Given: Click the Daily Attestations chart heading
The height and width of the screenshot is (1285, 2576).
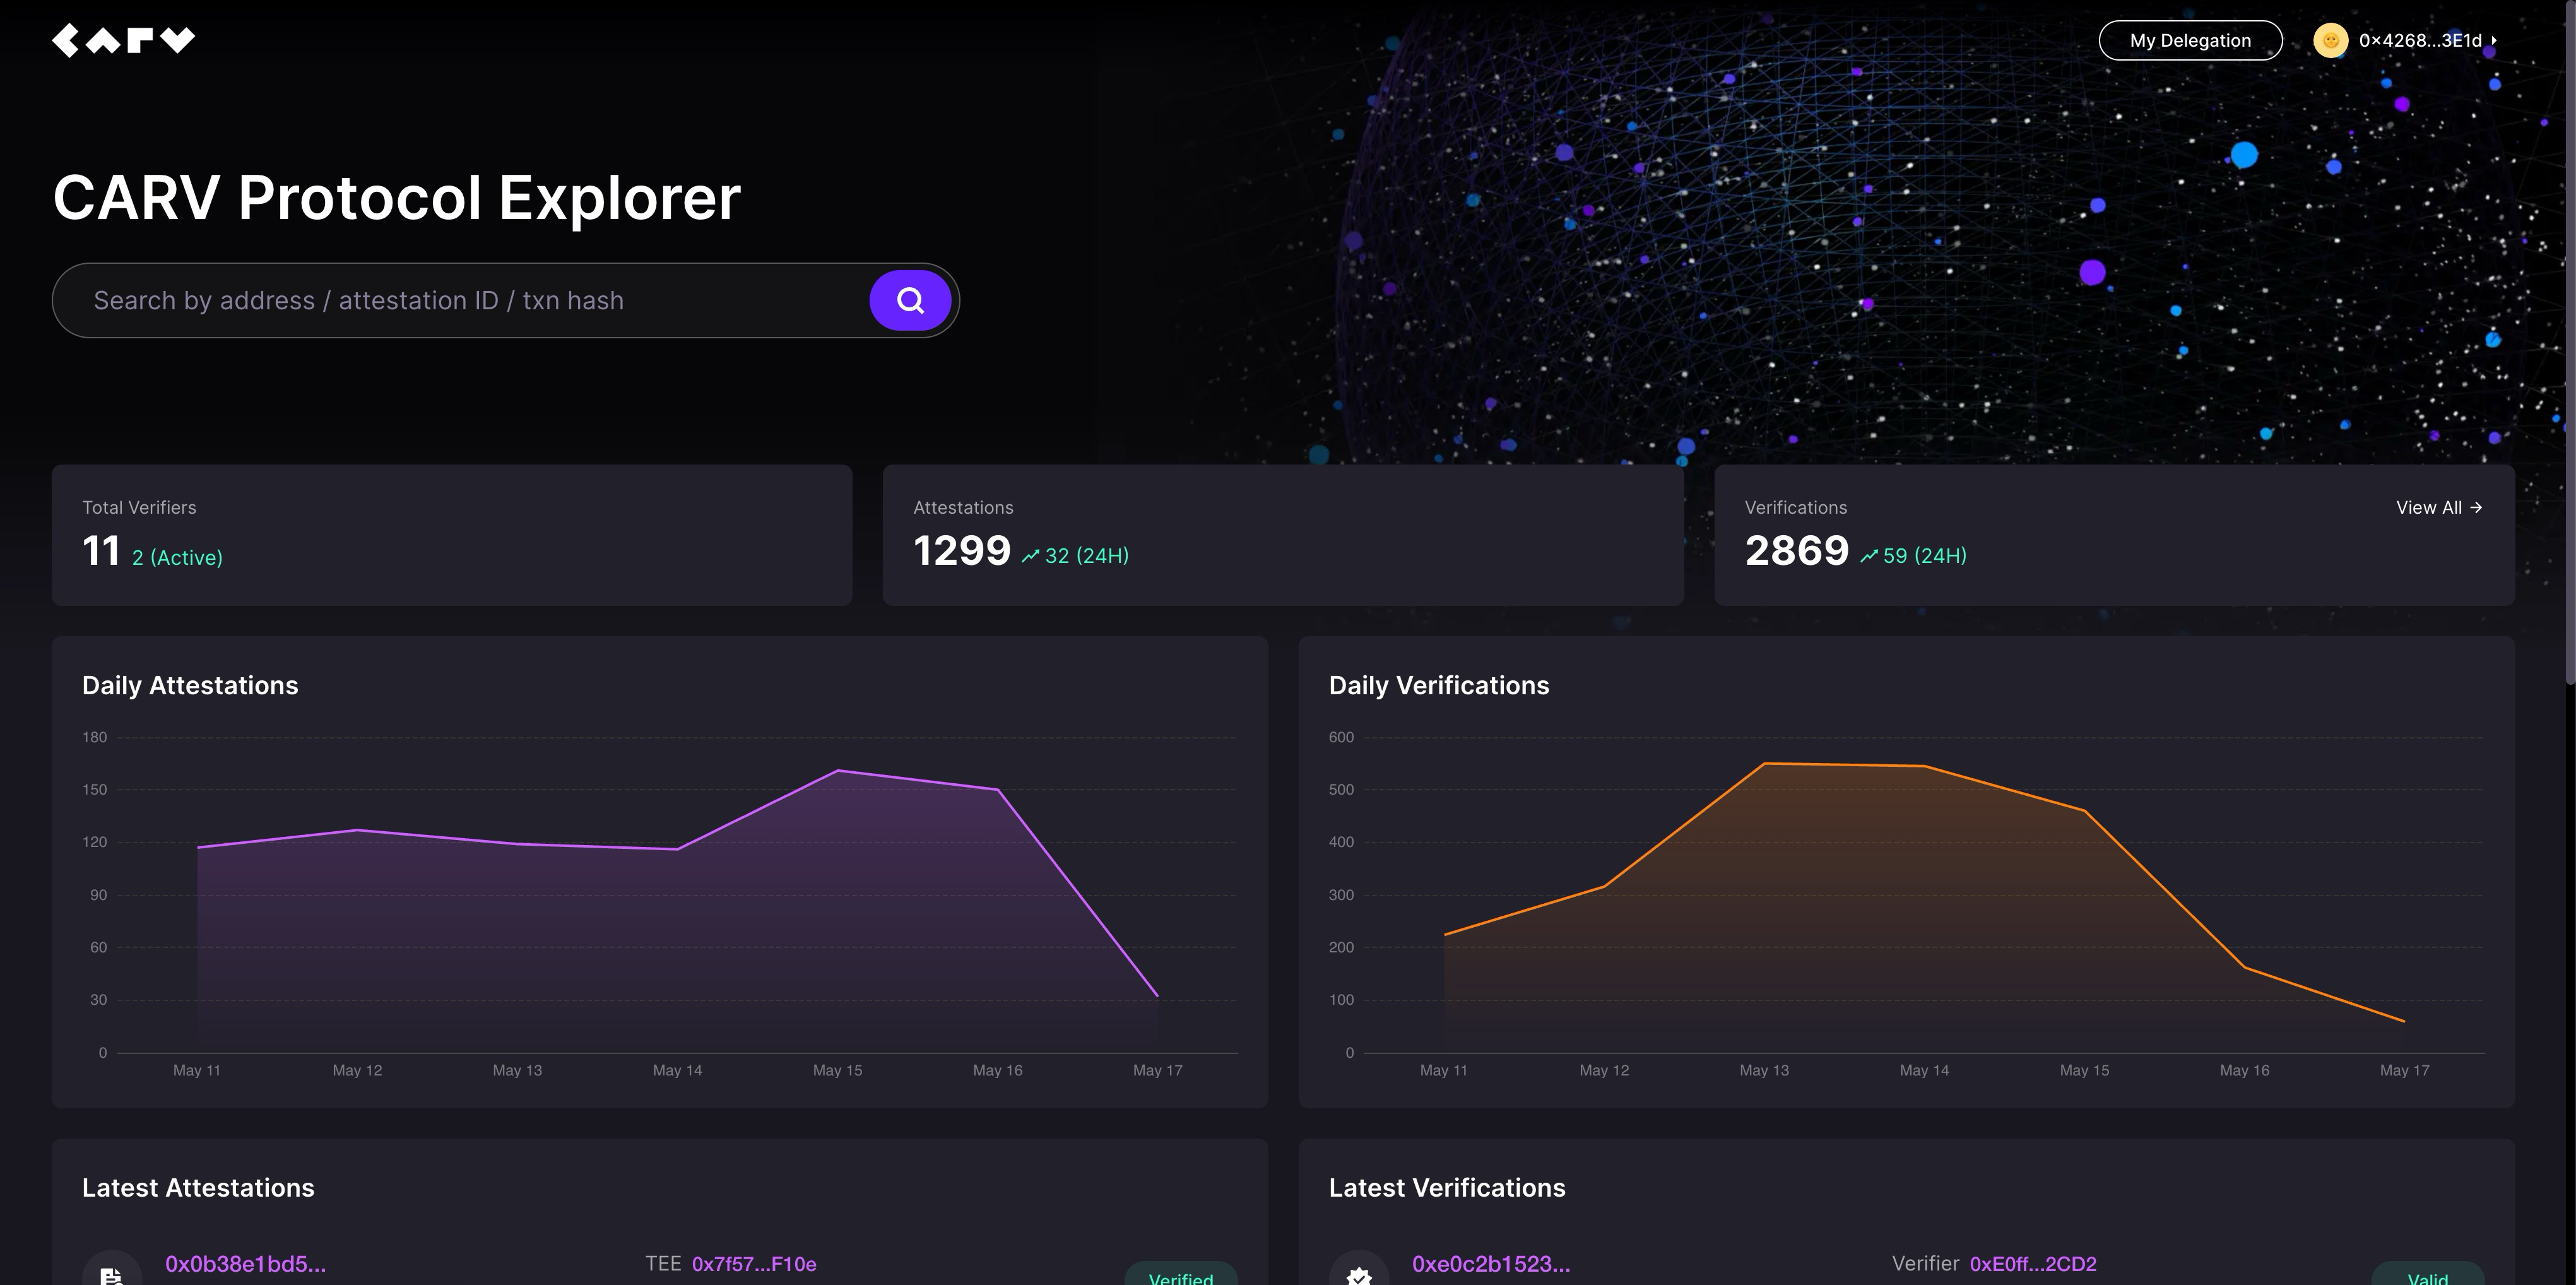Looking at the screenshot, I should 190,685.
